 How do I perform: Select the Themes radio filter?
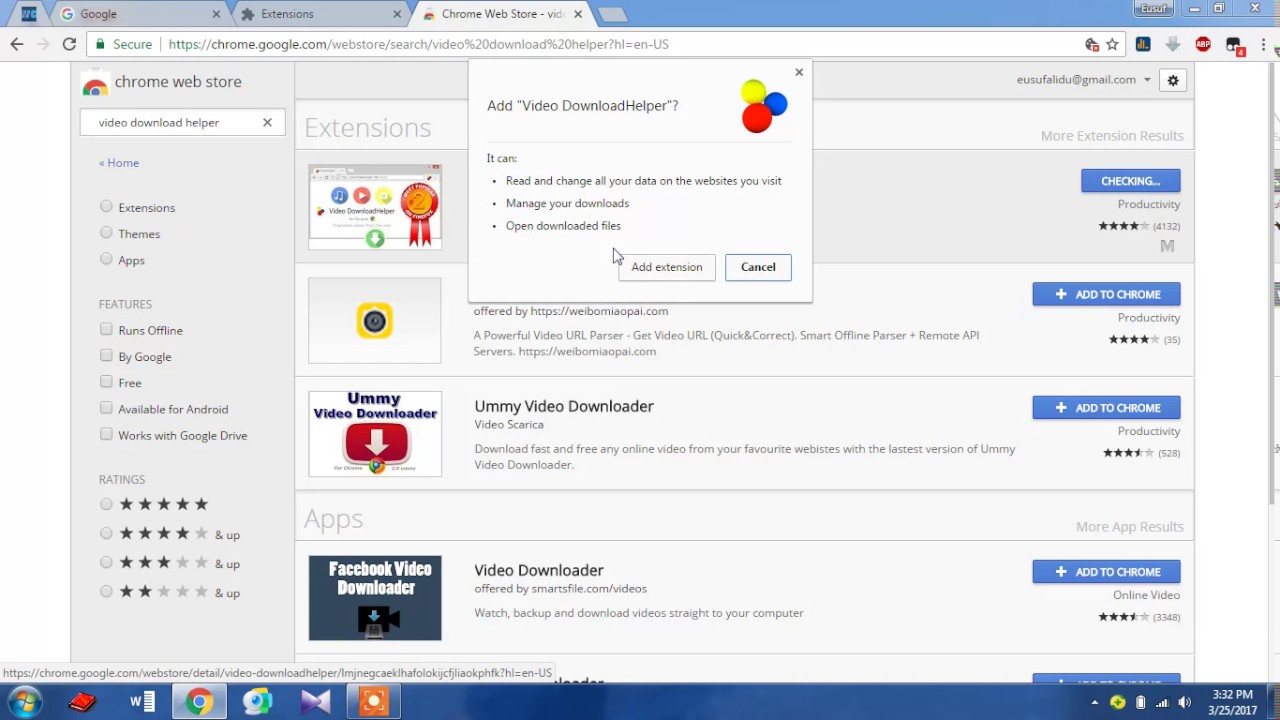click(106, 233)
